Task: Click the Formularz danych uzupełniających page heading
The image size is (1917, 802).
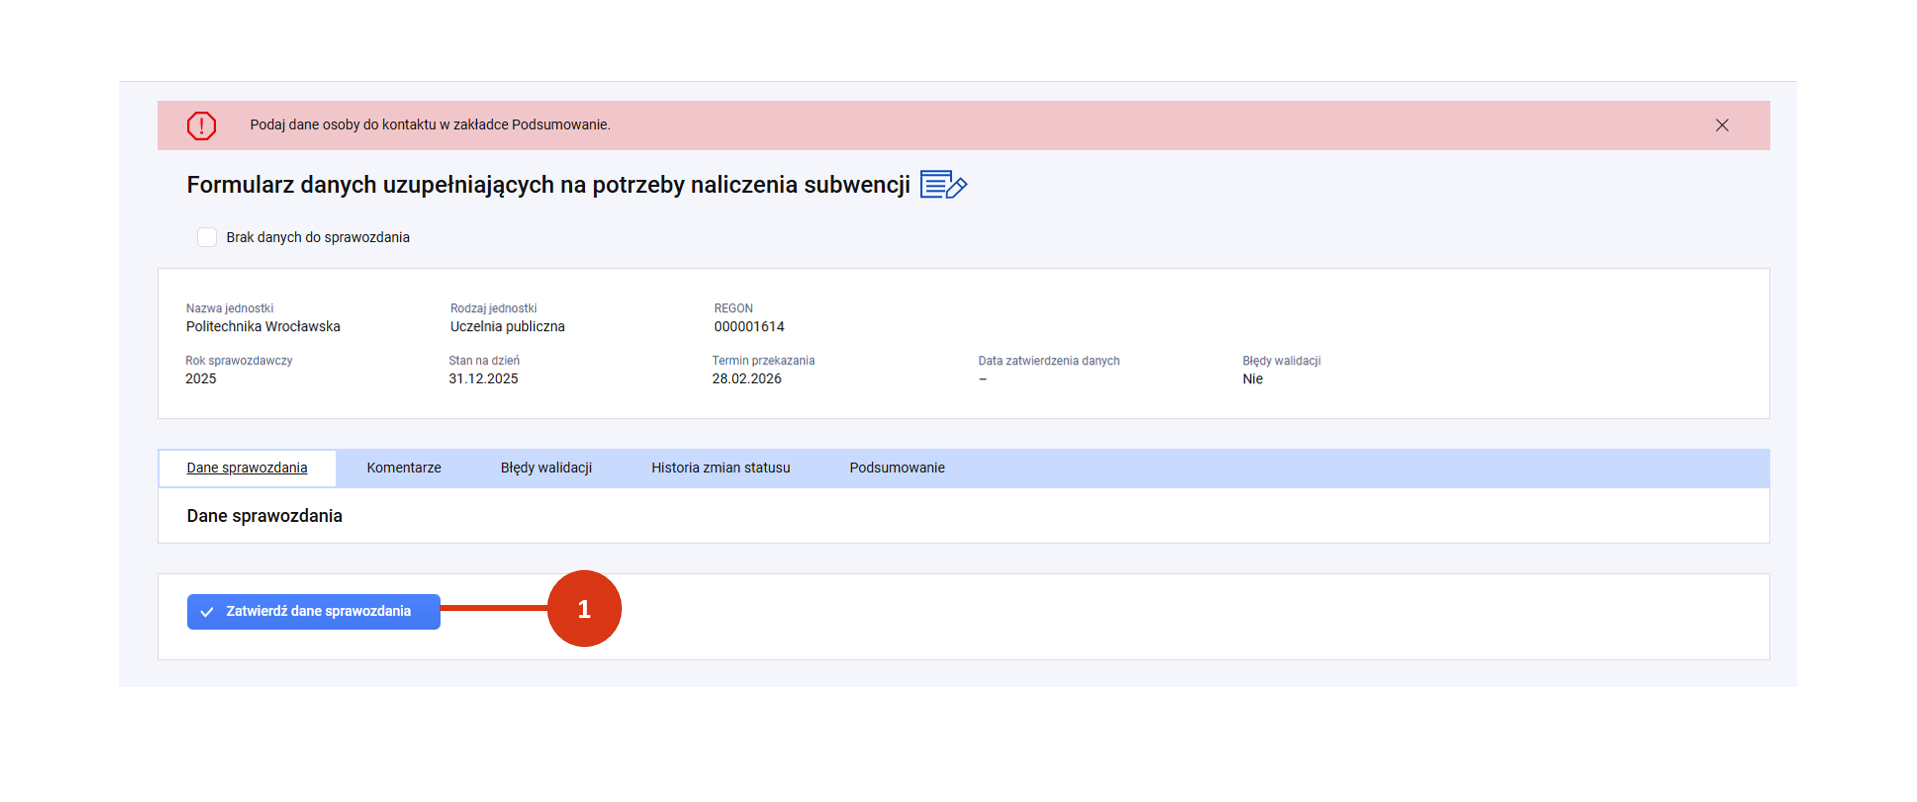Action: 548,185
